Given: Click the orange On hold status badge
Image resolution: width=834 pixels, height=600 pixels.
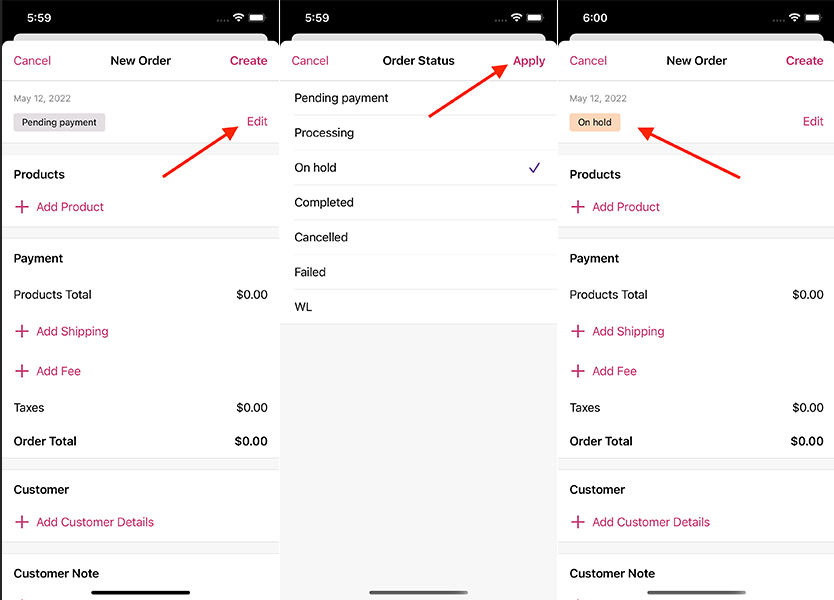Looking at the screenshot, I should coord(595,123).
